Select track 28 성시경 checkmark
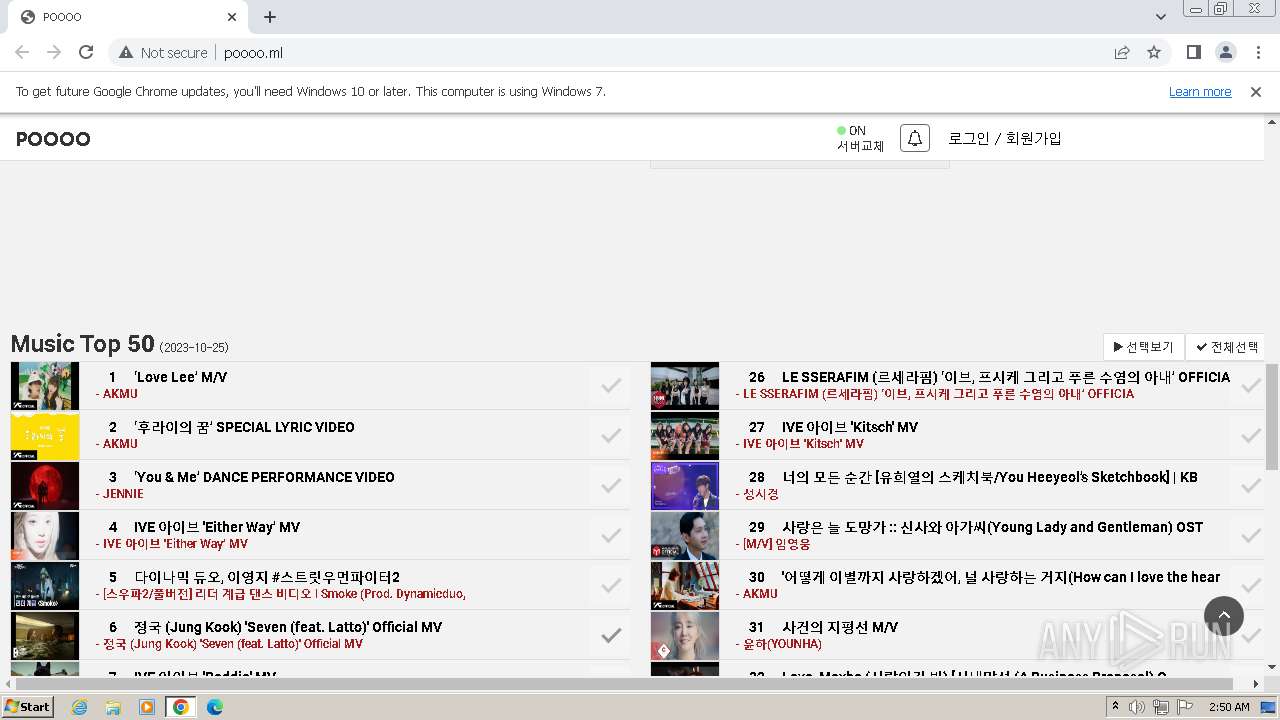The image size is (1280, 720). coord(1250,485)
